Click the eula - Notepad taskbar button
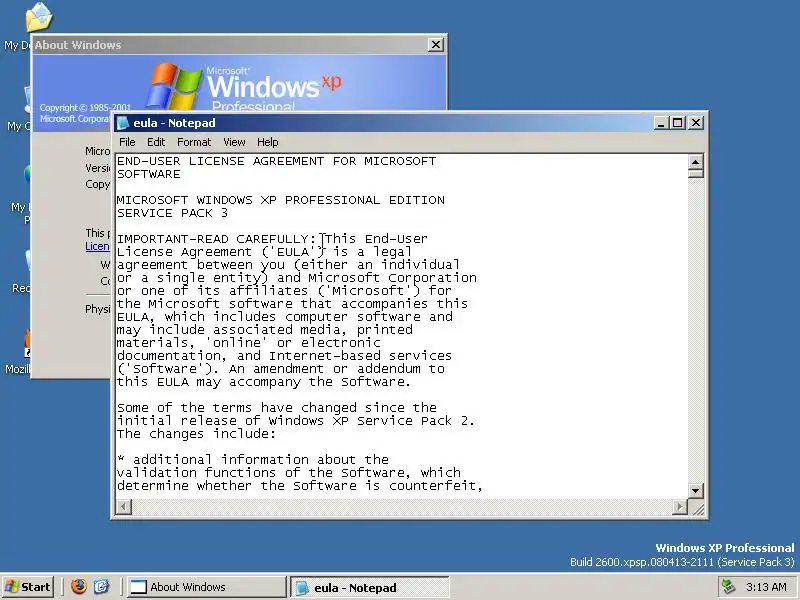This screenshot has width=800, height=600. [370, 587]
